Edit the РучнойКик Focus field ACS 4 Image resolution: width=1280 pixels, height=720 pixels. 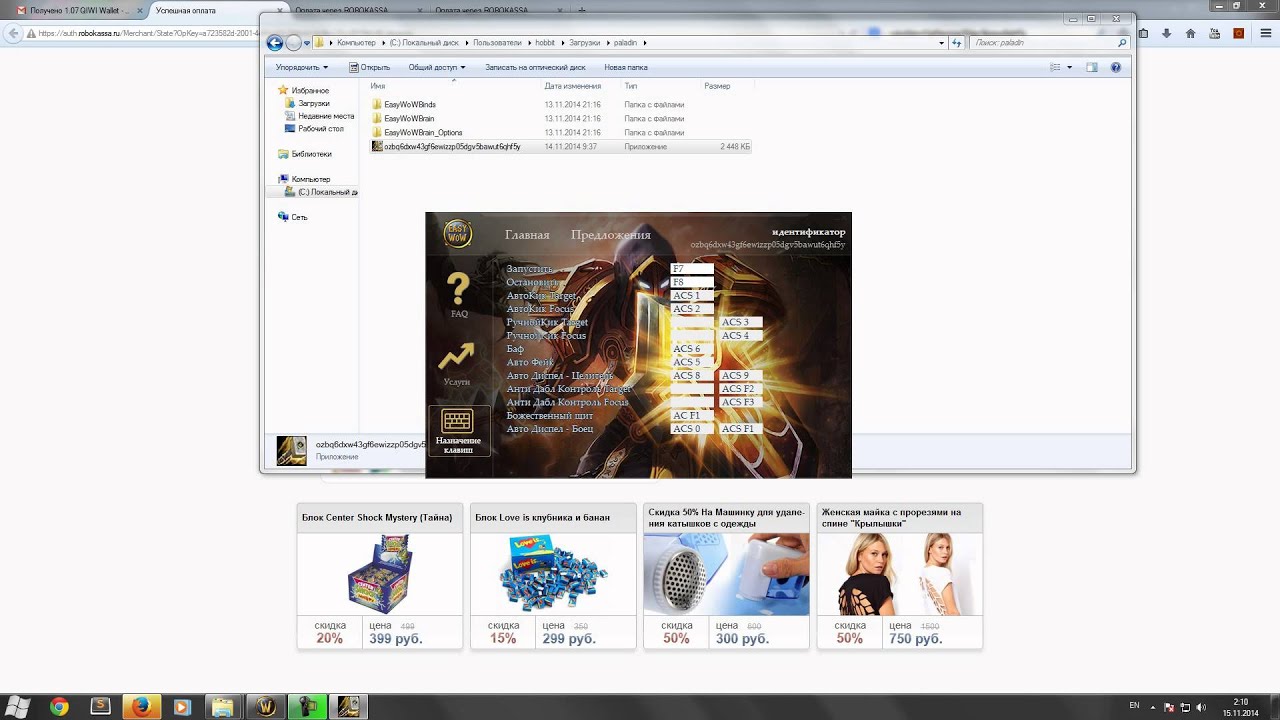point(740,336)
